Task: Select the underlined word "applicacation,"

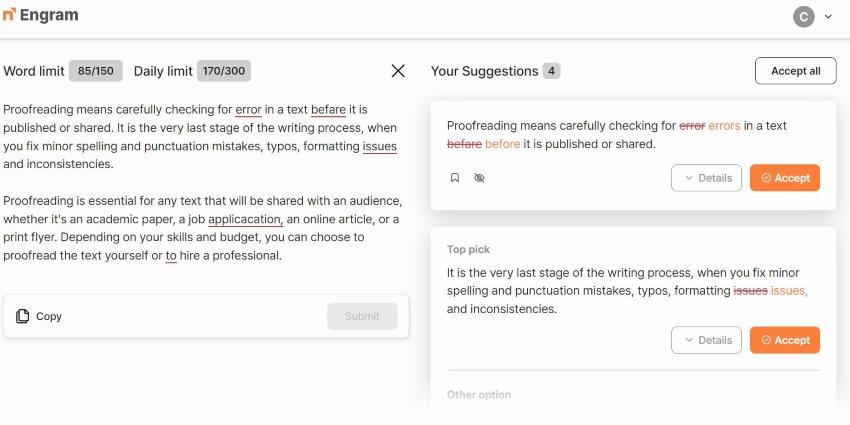Action: [246, 219]
